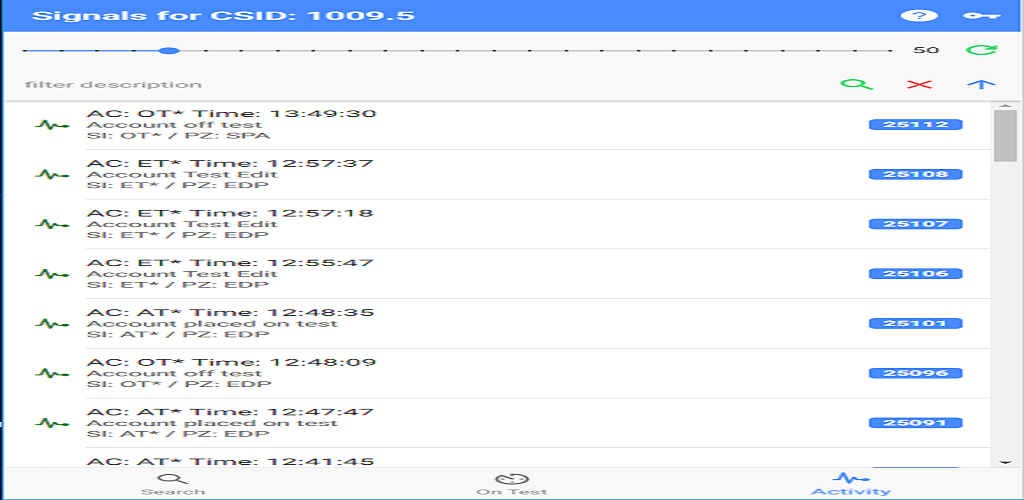Open the help question-mark icon

pyautogui.click(x=919, y=16)
